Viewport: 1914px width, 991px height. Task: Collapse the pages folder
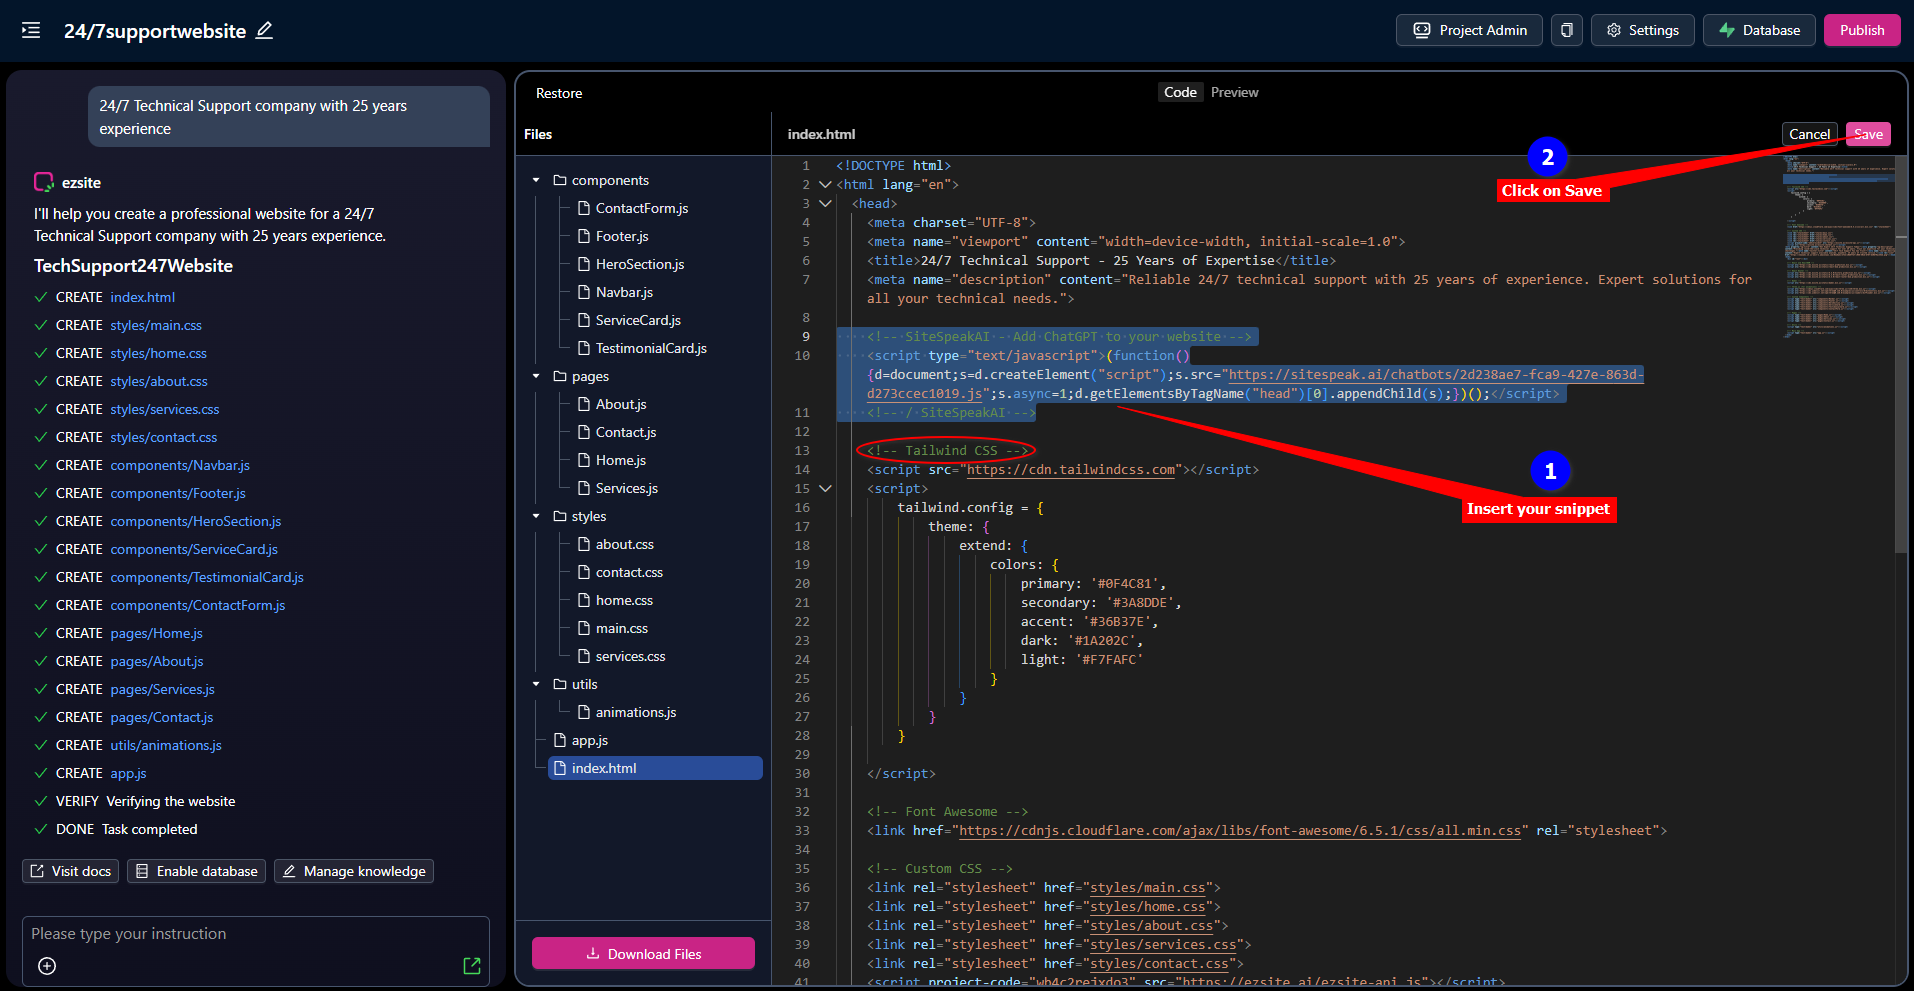point(536,376)
